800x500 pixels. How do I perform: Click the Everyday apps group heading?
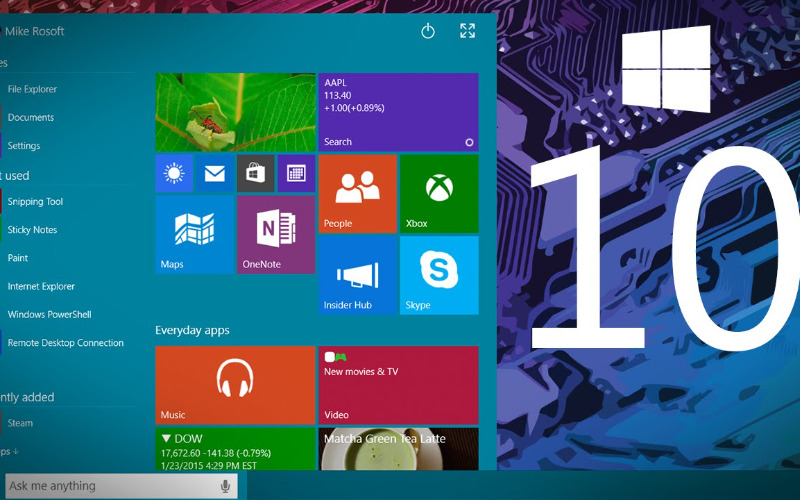(x=192, y=330)
